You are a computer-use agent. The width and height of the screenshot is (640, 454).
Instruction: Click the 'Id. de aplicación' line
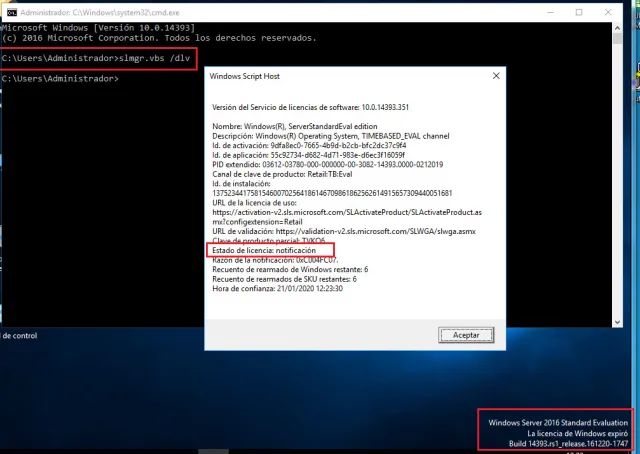(309, 155)
